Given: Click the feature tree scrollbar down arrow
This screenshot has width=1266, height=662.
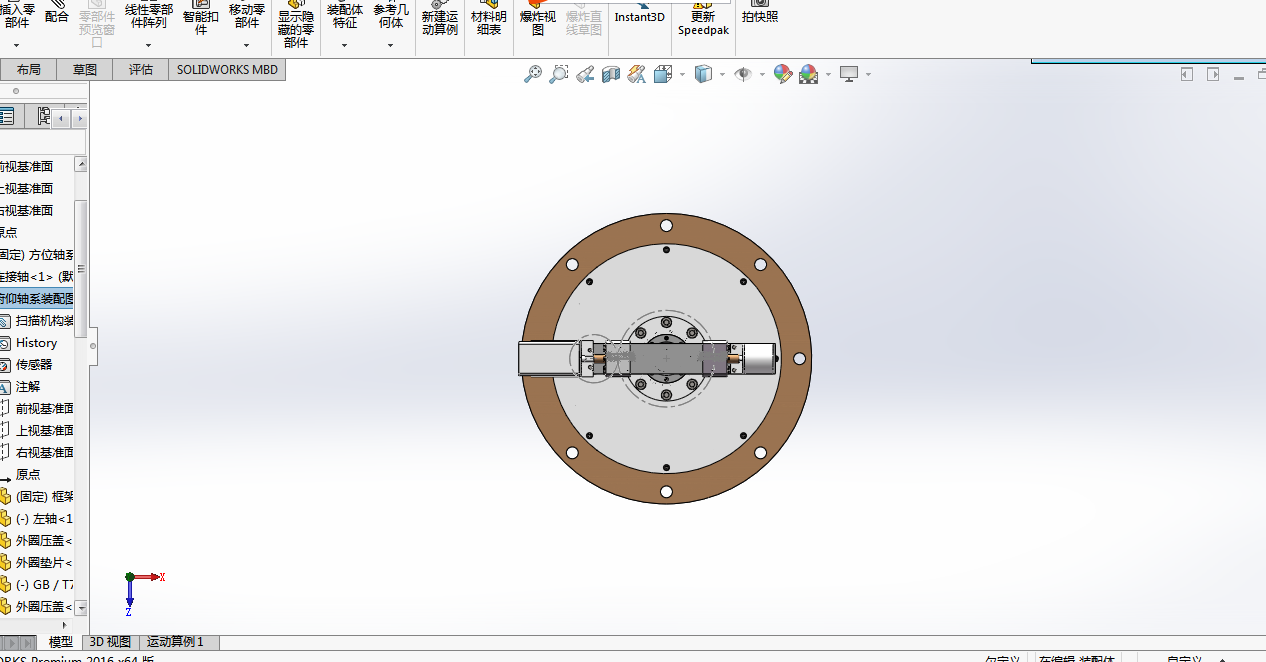Looking at the screenshot, I should pyautogui.click(x=81, y=607).
